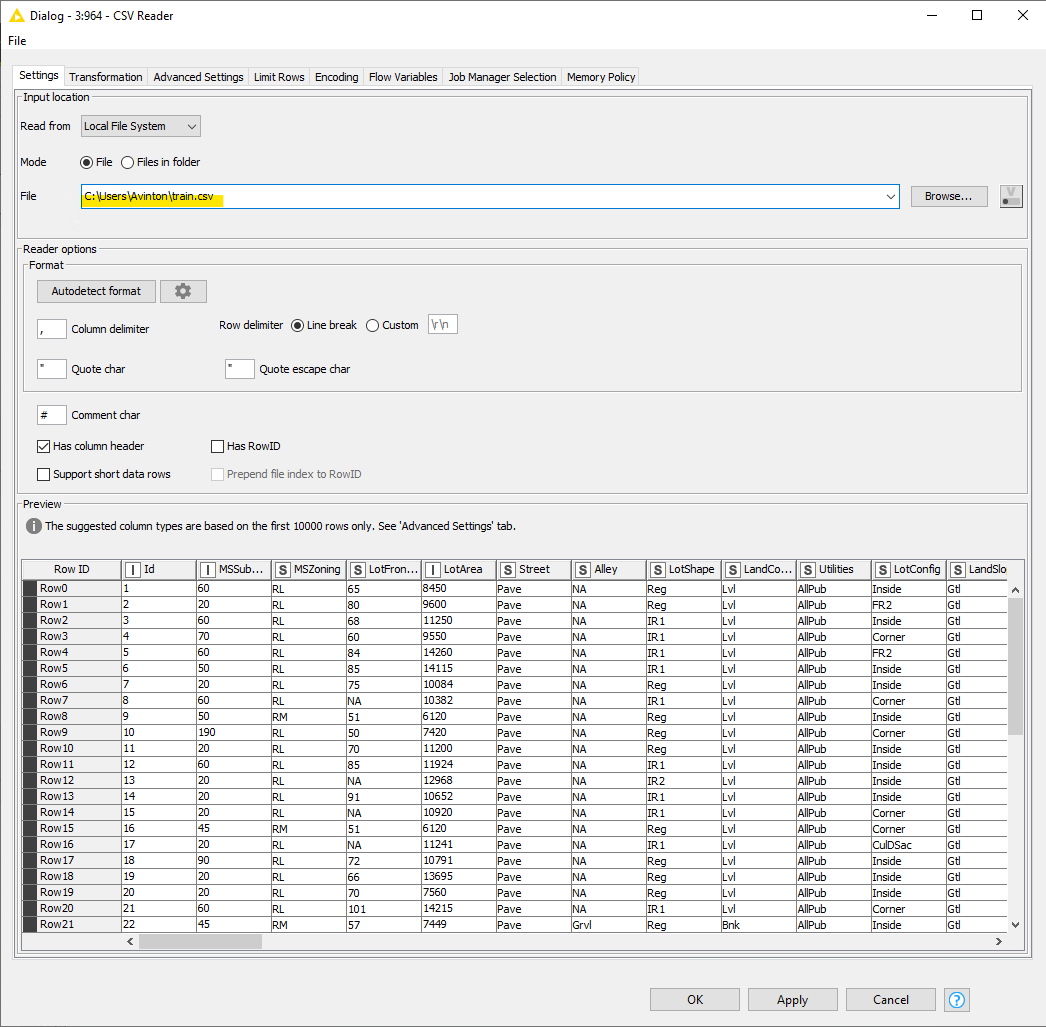Click the IR2 cell in Row12

click(682, 781)
